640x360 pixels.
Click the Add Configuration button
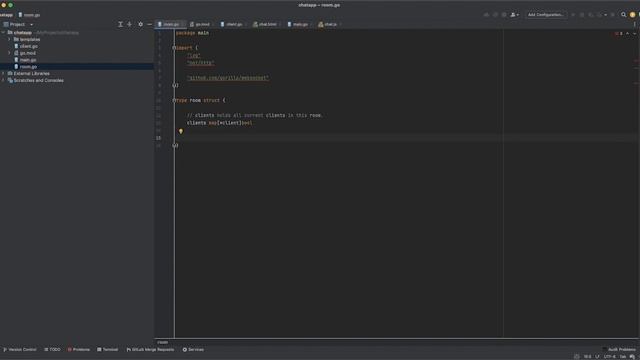[545, 15]
